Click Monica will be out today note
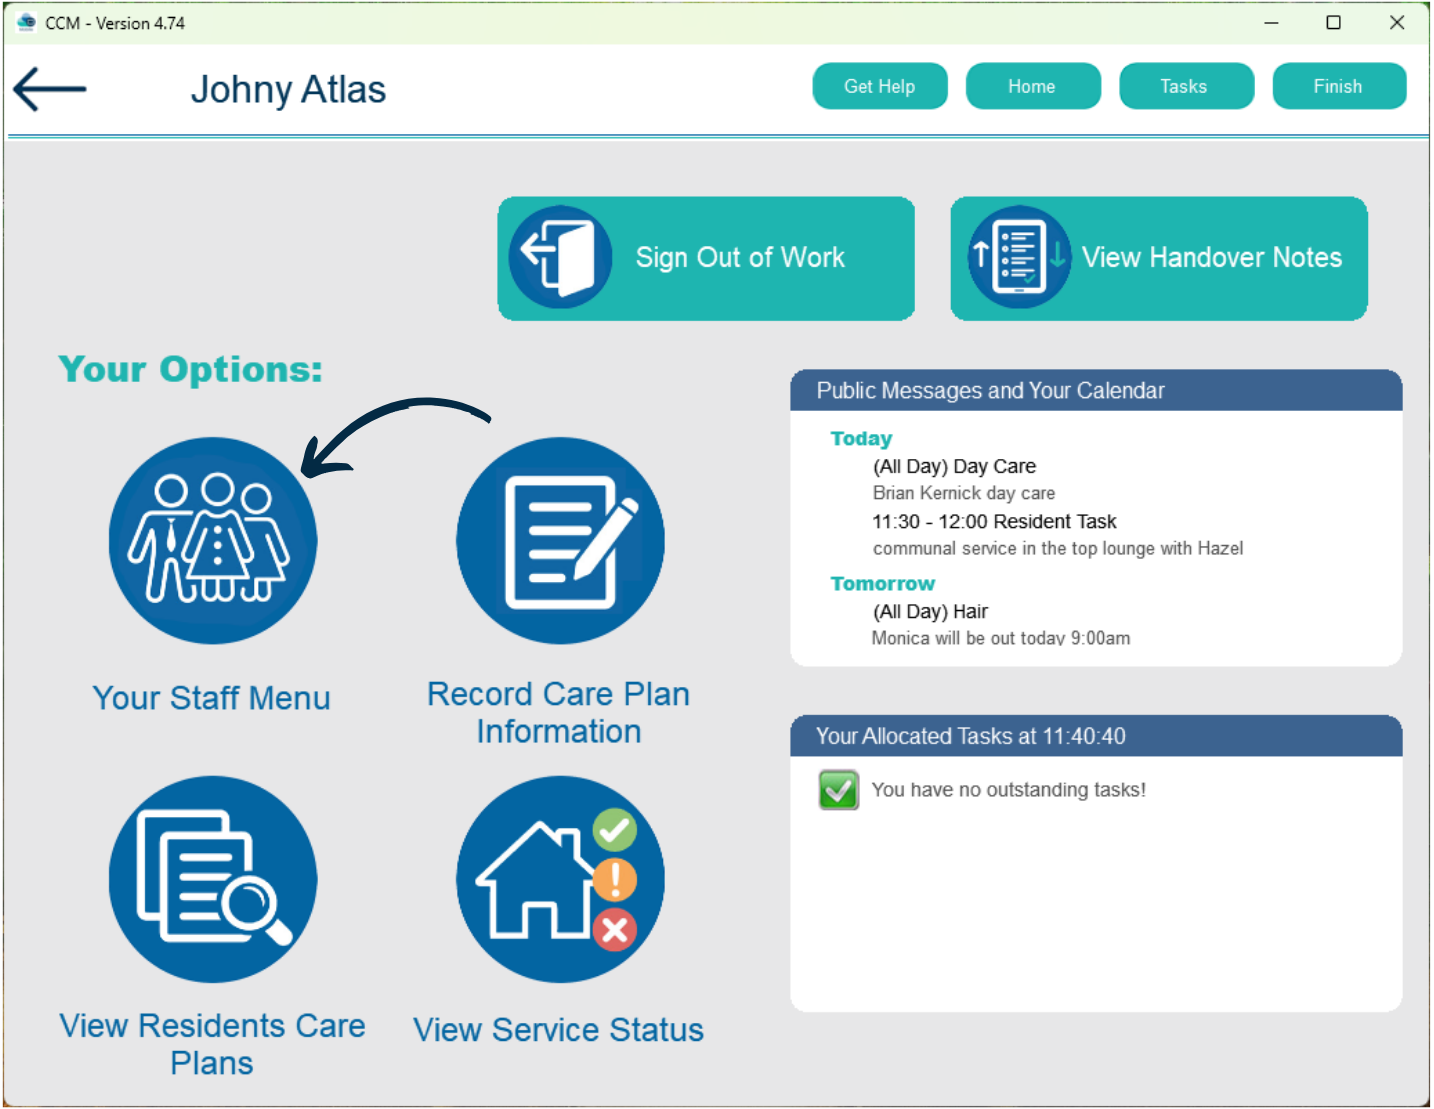The height and width of the screenshot is (1109, 1434). pyautogui.click(x=1001, y=638)
